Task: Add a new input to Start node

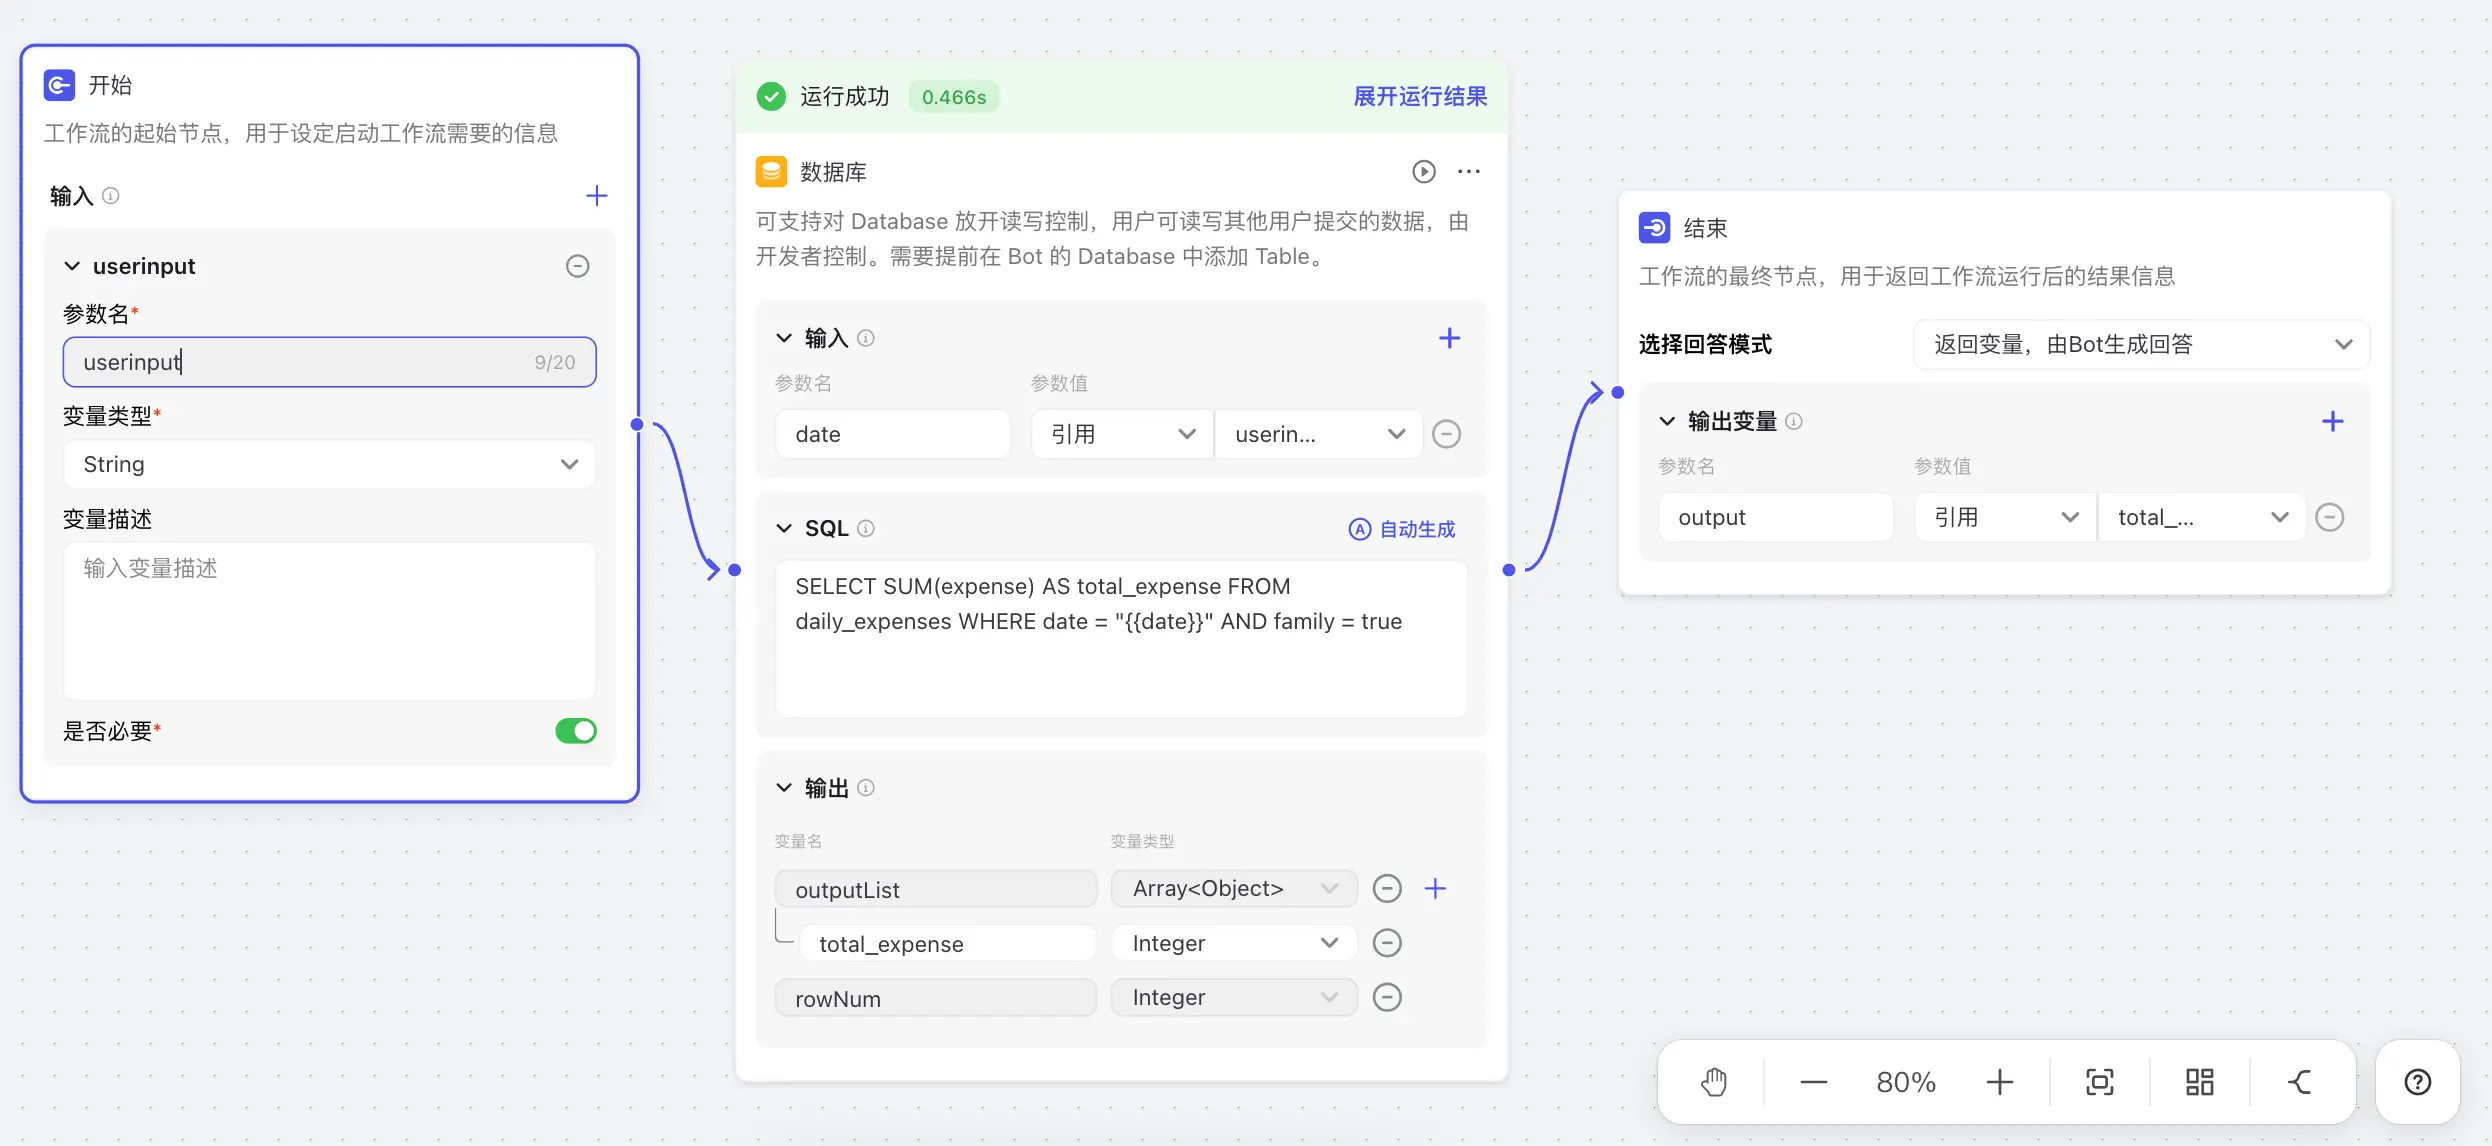Action: click(x=596, y=196)
